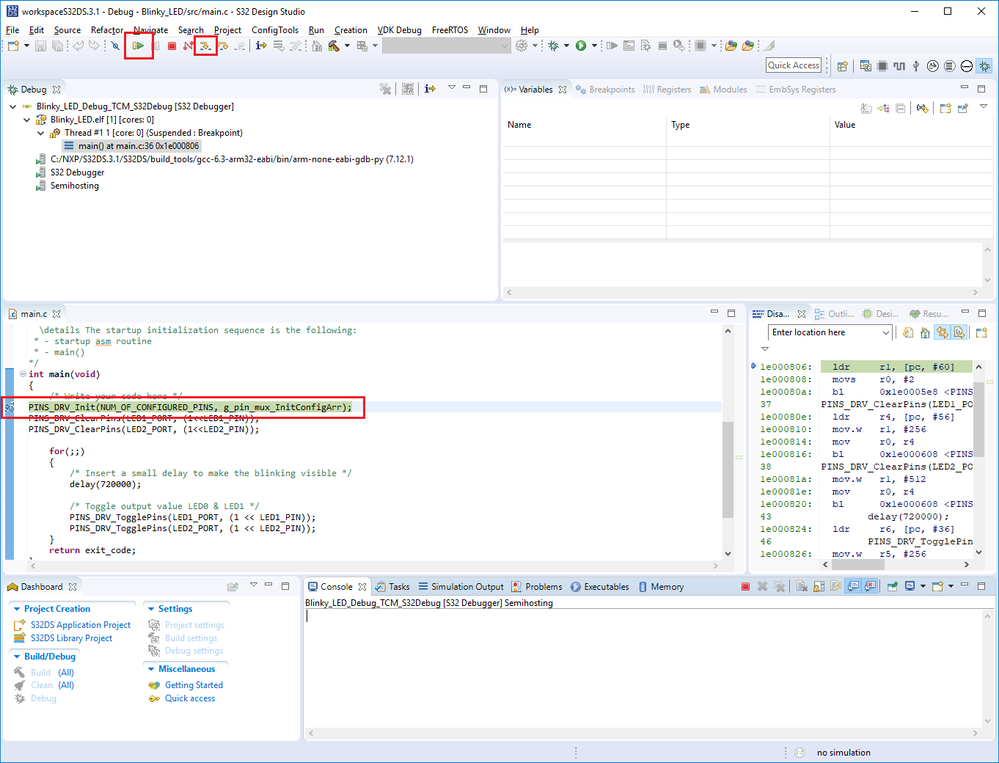Switch to the Simulation Output tab
999x763 pixels.
click(x=461, y=587)
